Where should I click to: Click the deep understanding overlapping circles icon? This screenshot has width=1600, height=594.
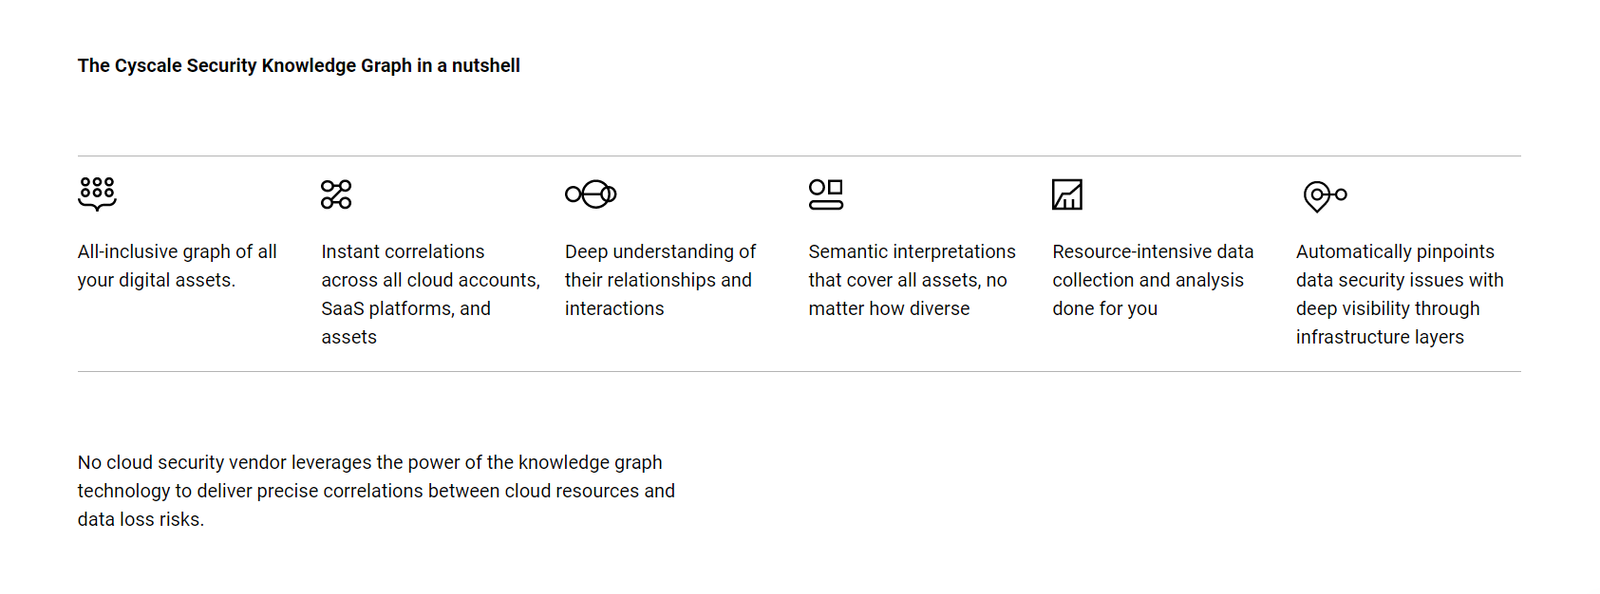tap(591, 194)
